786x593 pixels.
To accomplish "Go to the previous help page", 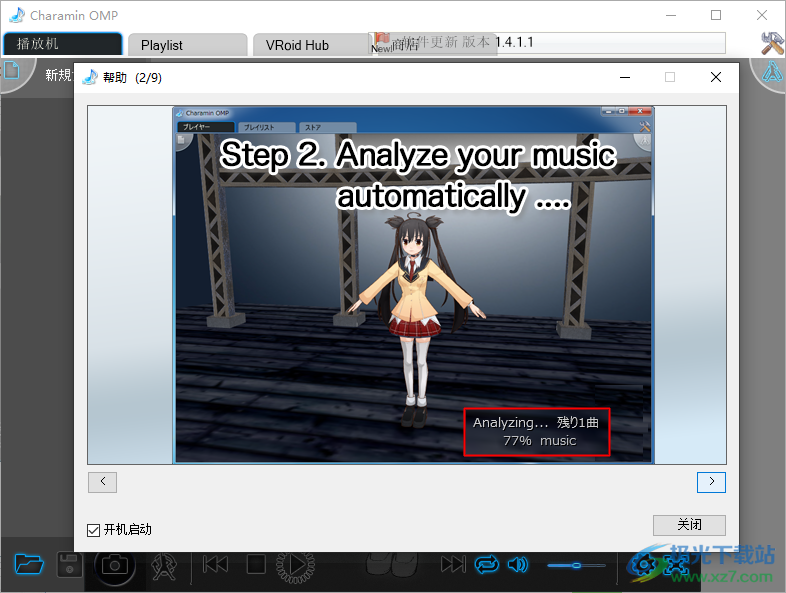I will tap(102, 482).
